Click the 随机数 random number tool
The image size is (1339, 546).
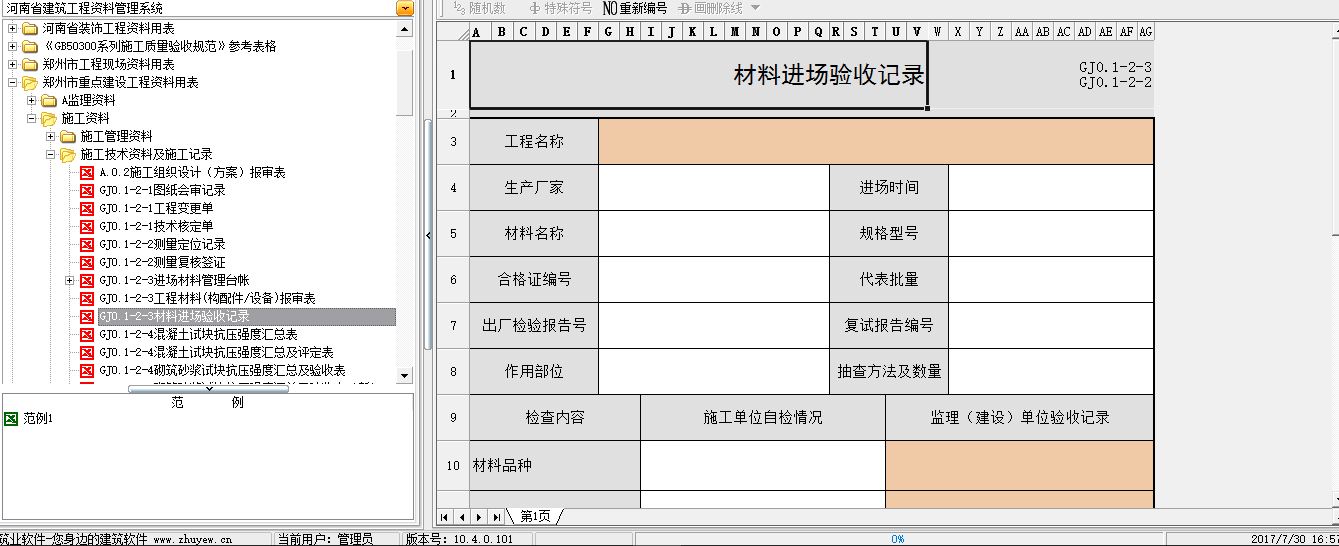click(x=480, y=8)
